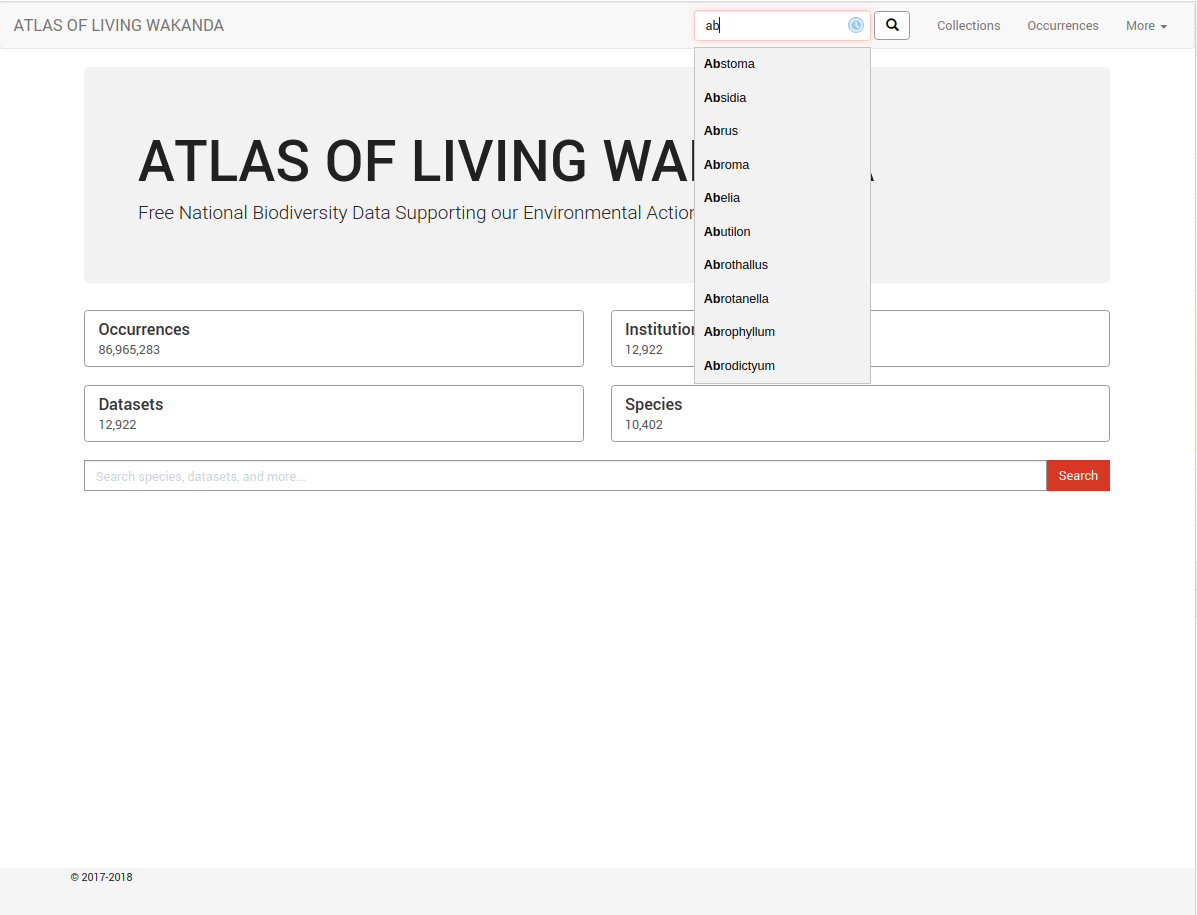Open the More dropdown menu

(x=1146, y=25)
